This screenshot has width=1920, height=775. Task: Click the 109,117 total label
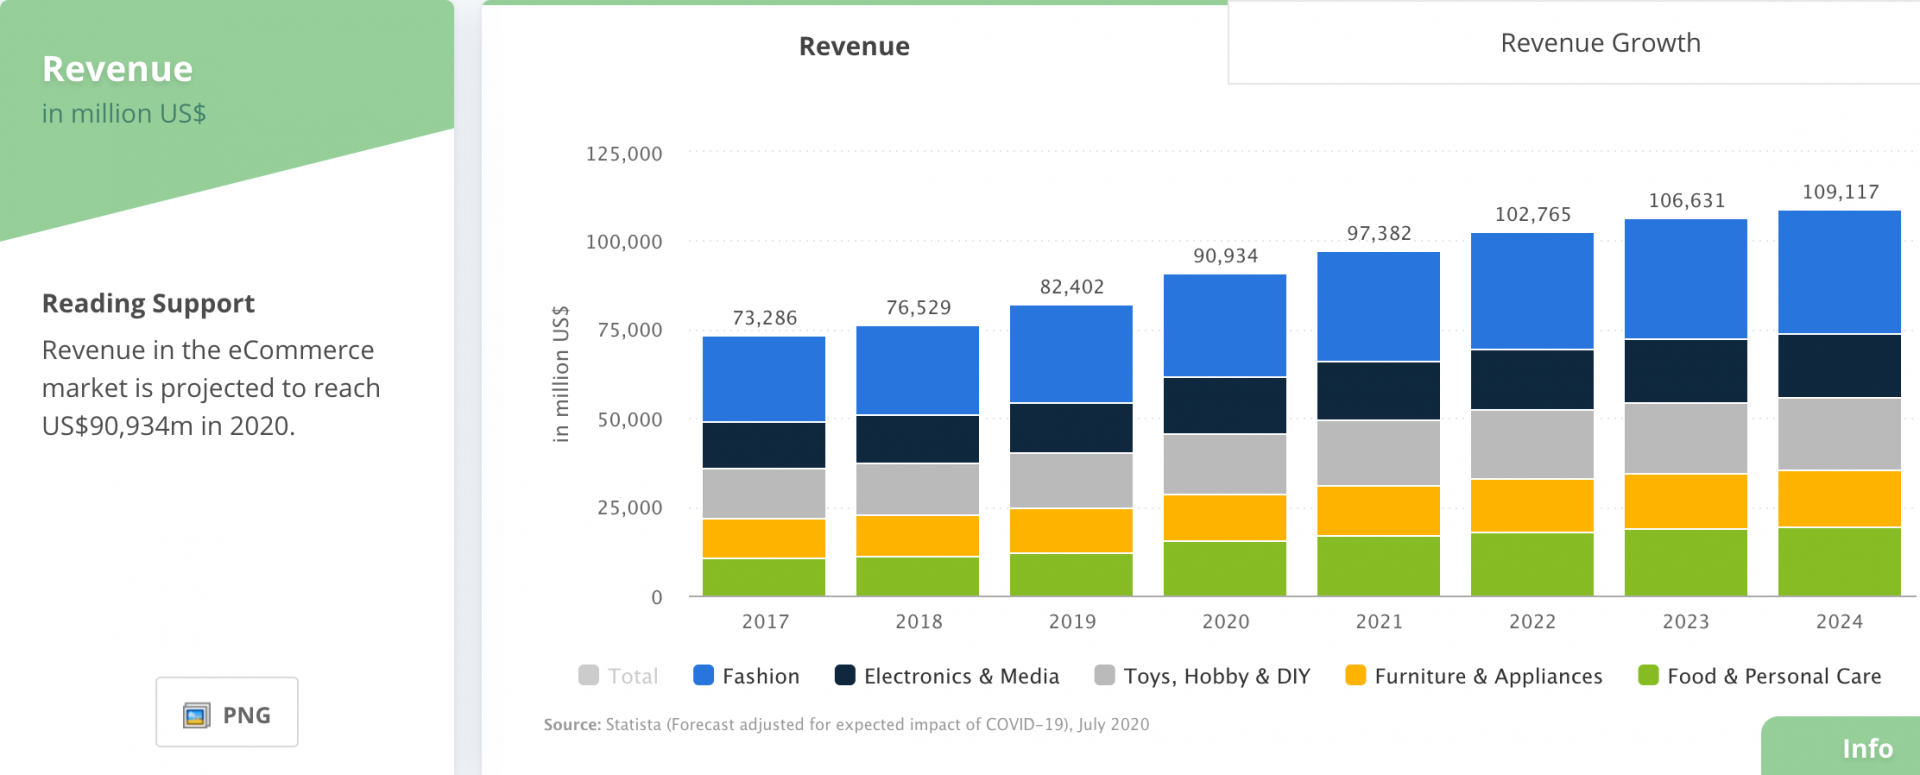coord(1840,192)
